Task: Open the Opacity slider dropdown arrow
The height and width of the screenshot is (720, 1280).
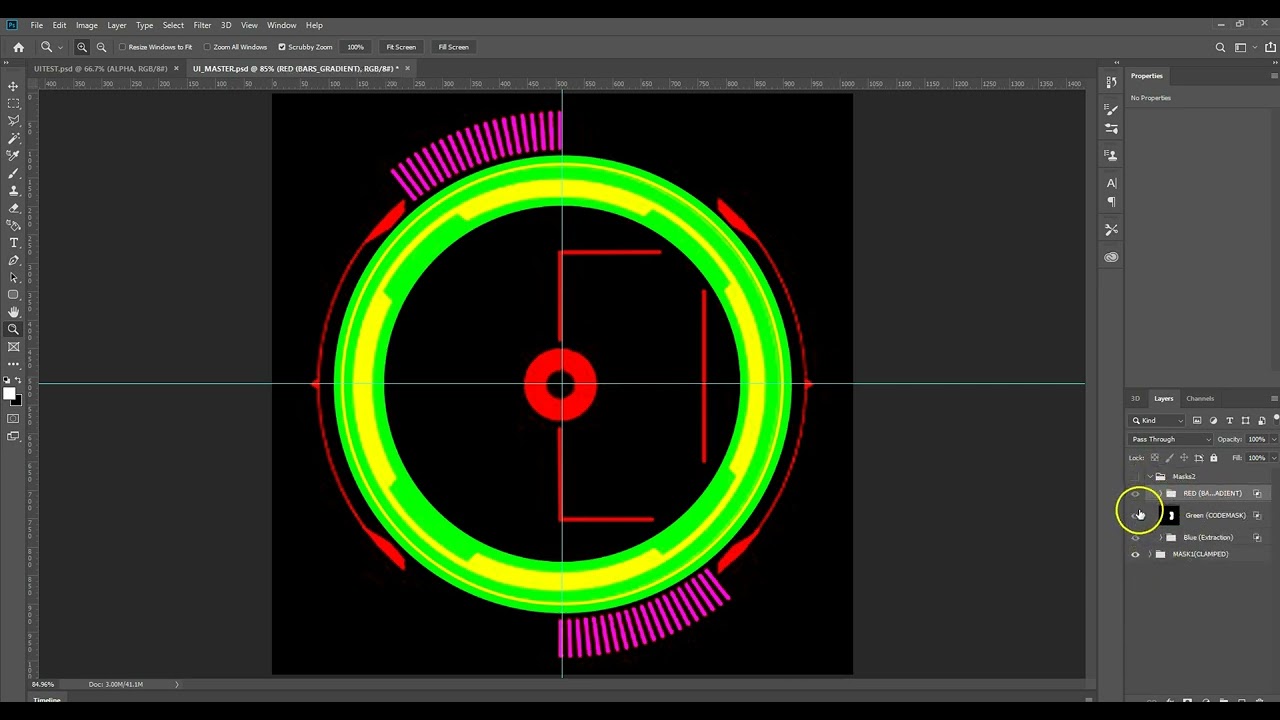Action: [x=1273, y=440]
